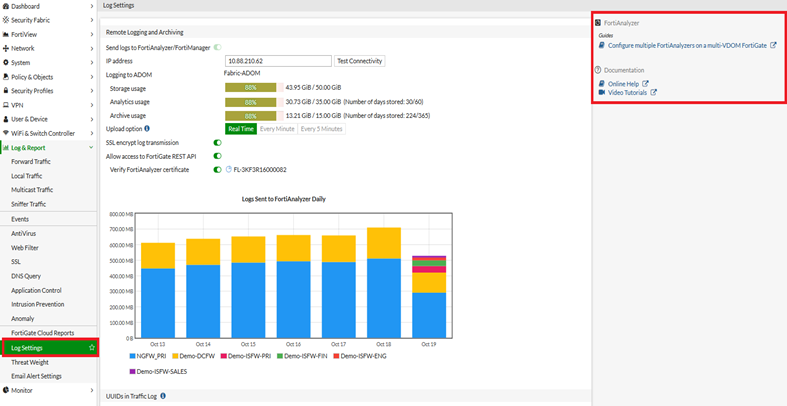Click the User & Device person icon
Screen dimensions: 787x406
6,119
